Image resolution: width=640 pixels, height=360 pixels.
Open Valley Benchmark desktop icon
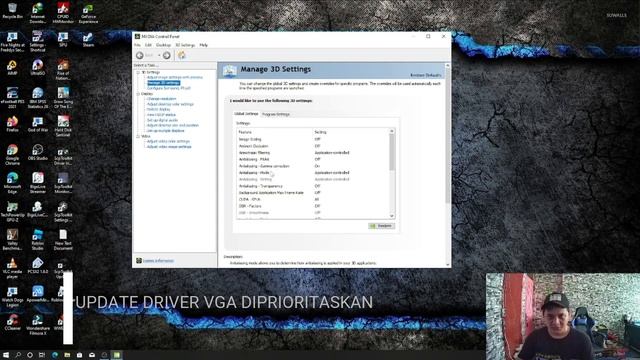[12, 240]
